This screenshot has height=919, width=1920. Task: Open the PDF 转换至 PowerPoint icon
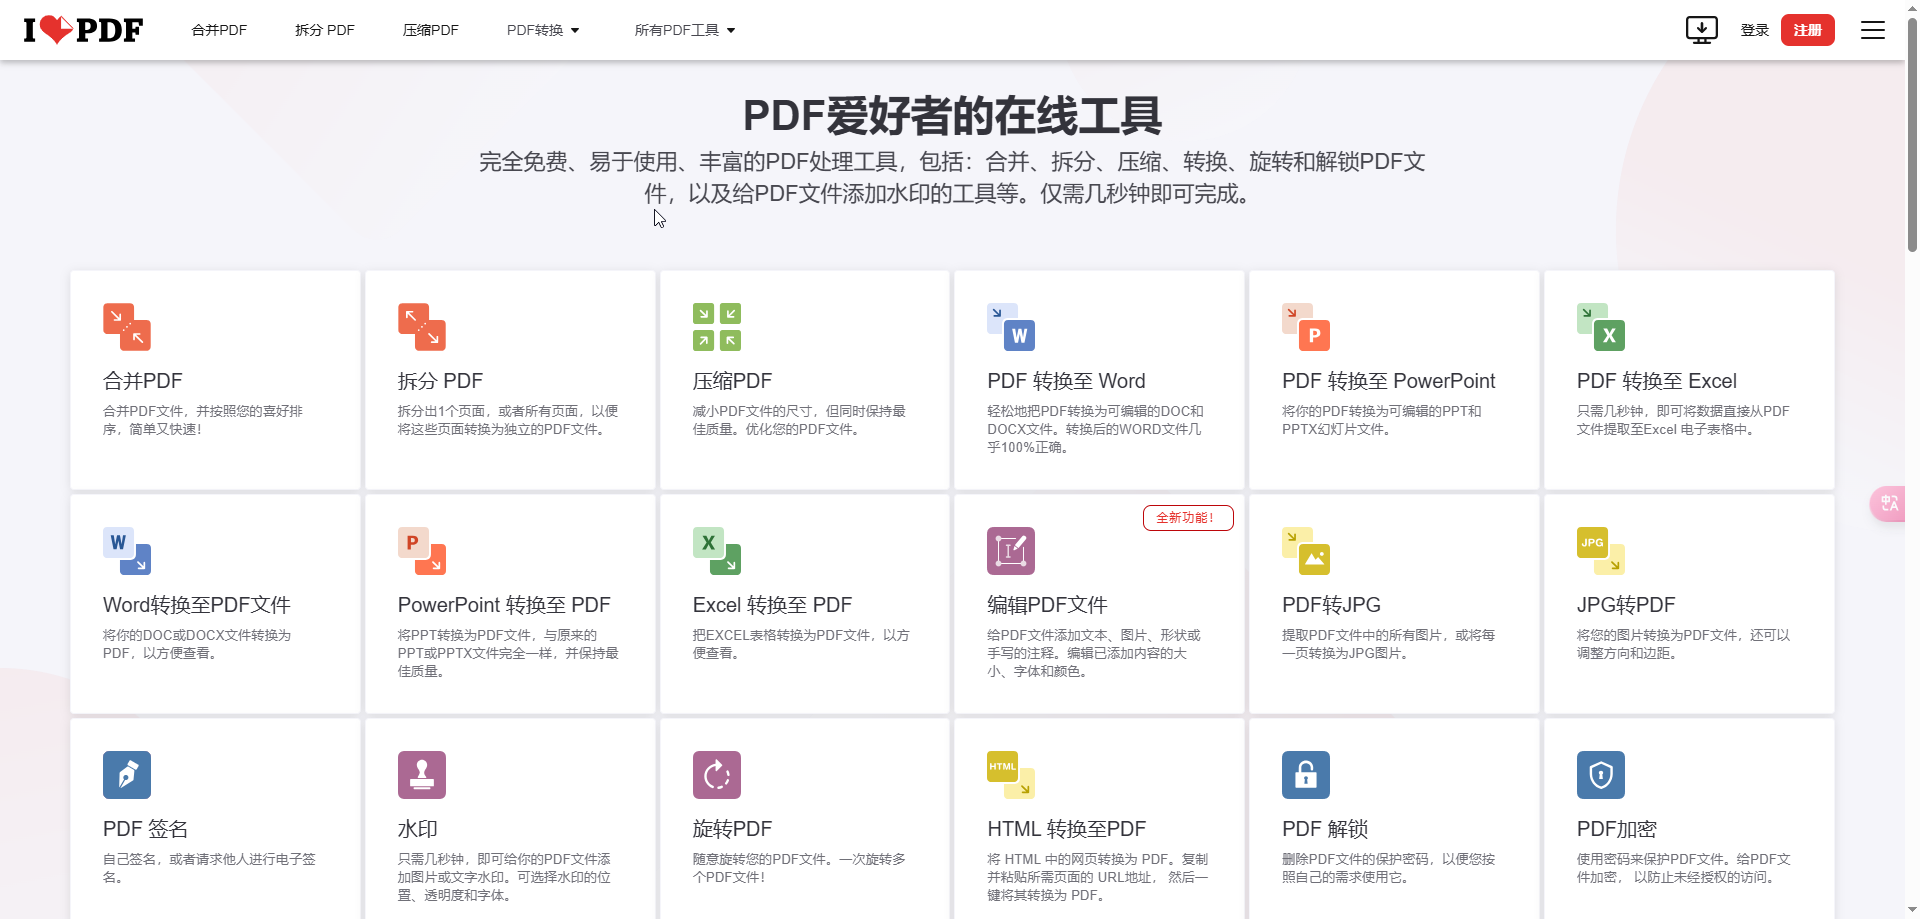pyautogui.click(x=1306, y=327)
